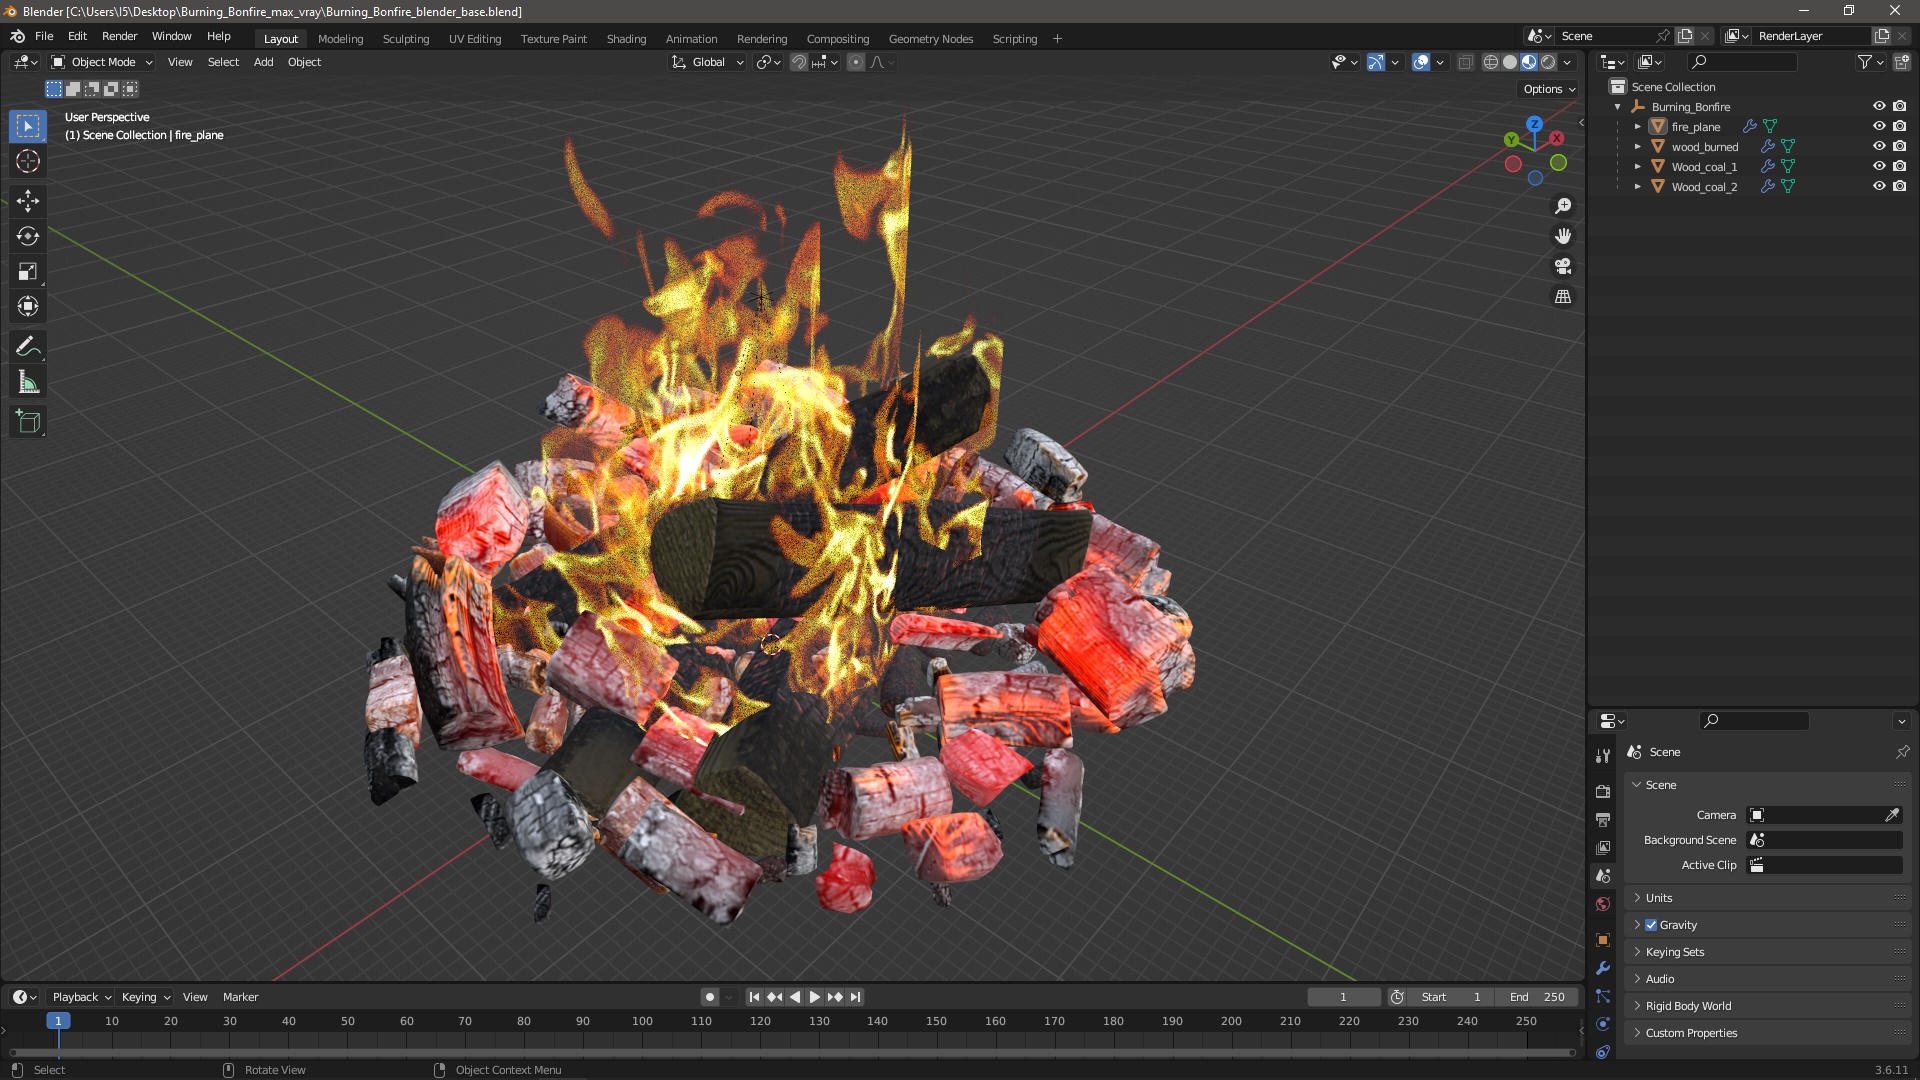Activate the Rotate tool
Image resolution: width=1920 pixels, height=1080 pixels.
click(28, 236)
